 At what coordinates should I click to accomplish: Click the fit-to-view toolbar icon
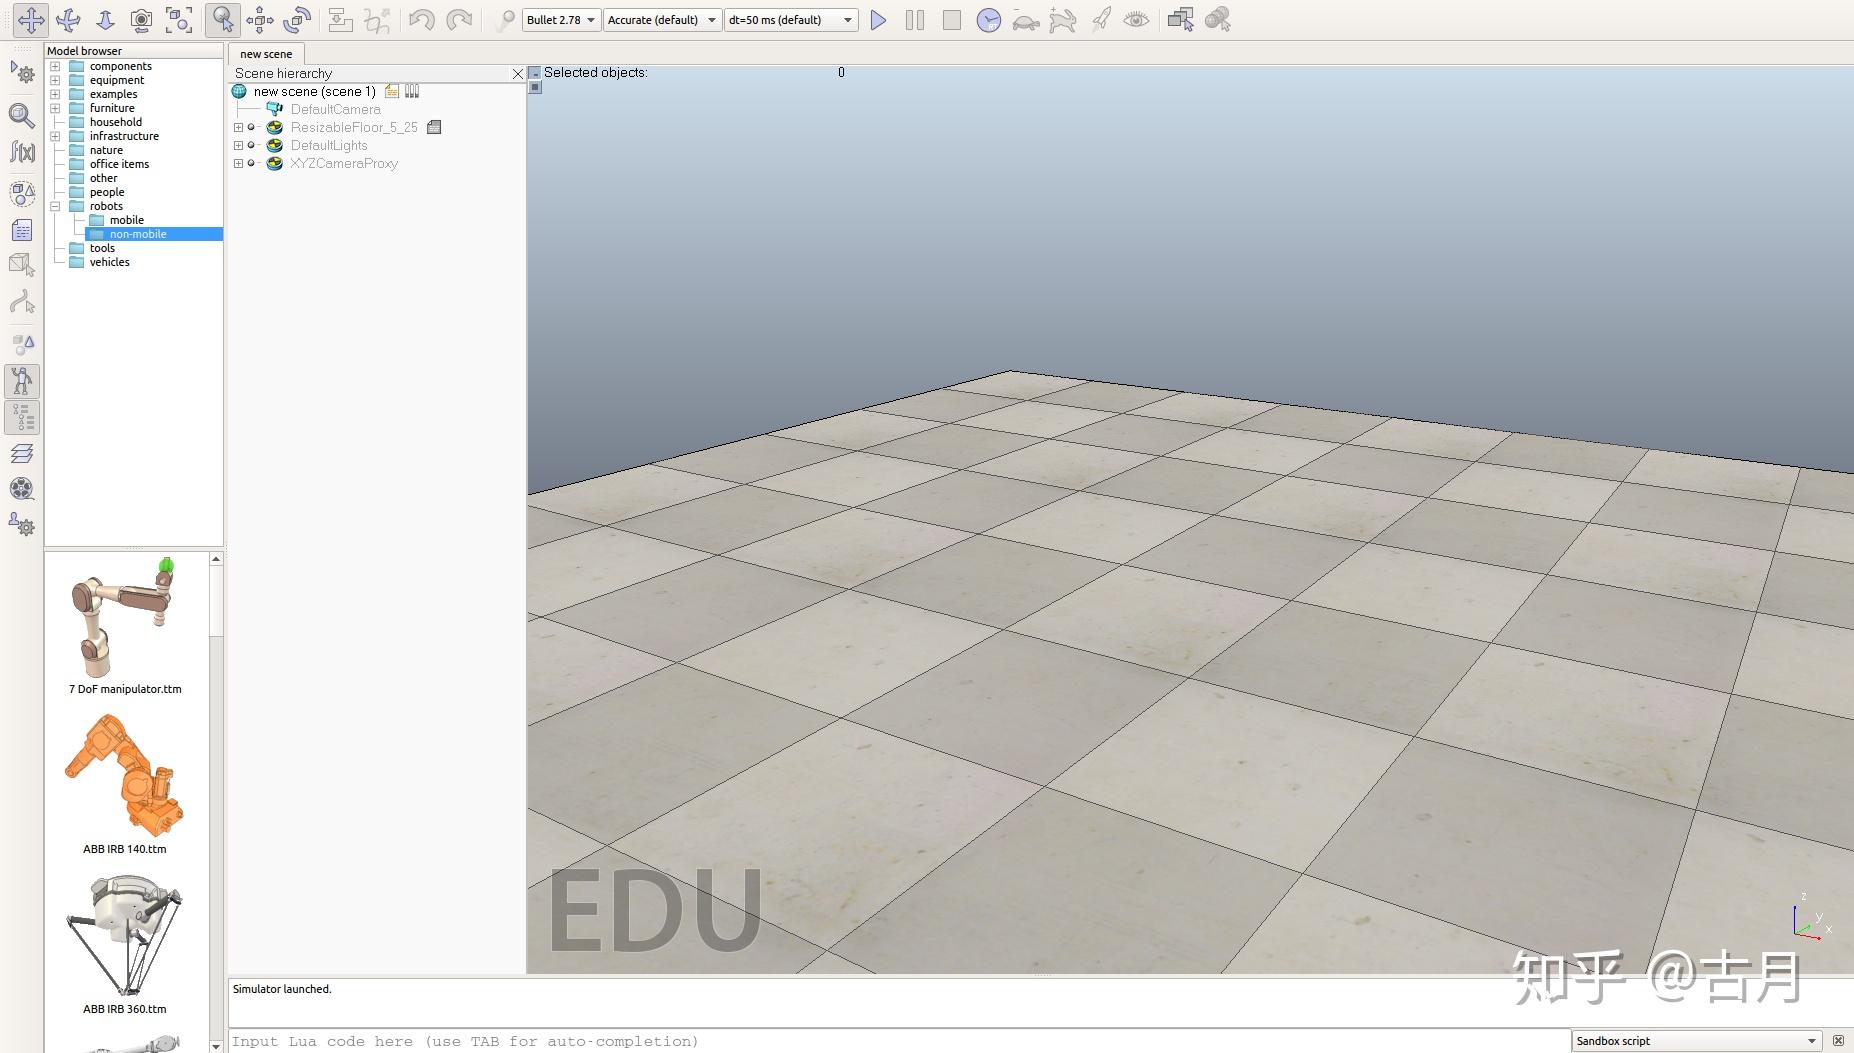[179, 20]
